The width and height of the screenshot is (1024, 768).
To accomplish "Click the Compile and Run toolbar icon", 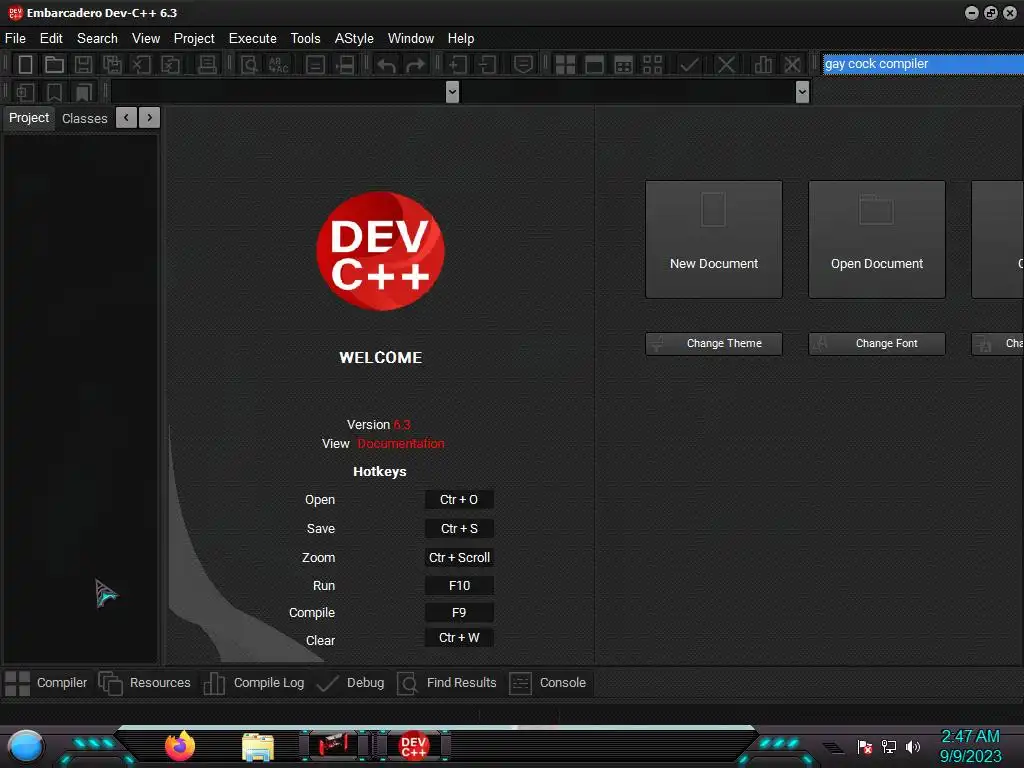I will (x=624, y=64).
